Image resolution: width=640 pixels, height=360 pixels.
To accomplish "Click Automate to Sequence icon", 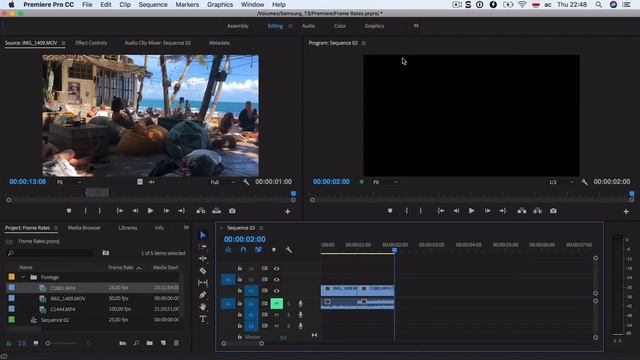I will pyautogui.click(x=122, y=343).
